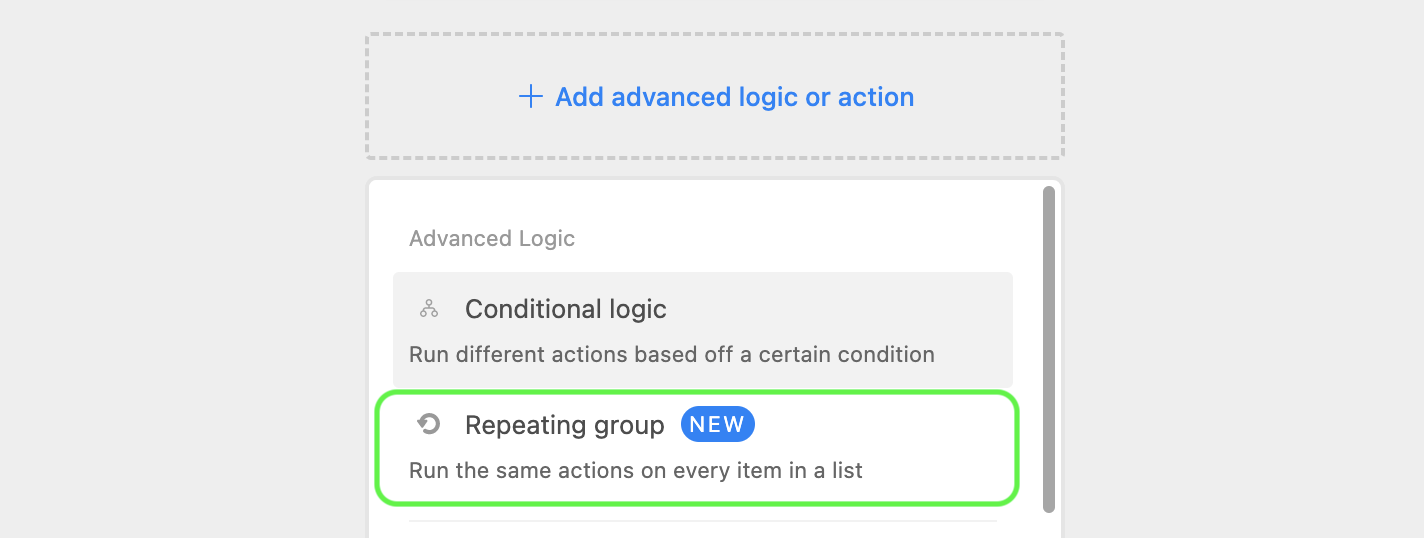This screenshot has width=1424, height=538.
Task: Click the divider line under Repeating group
Action: coord(703,521)
